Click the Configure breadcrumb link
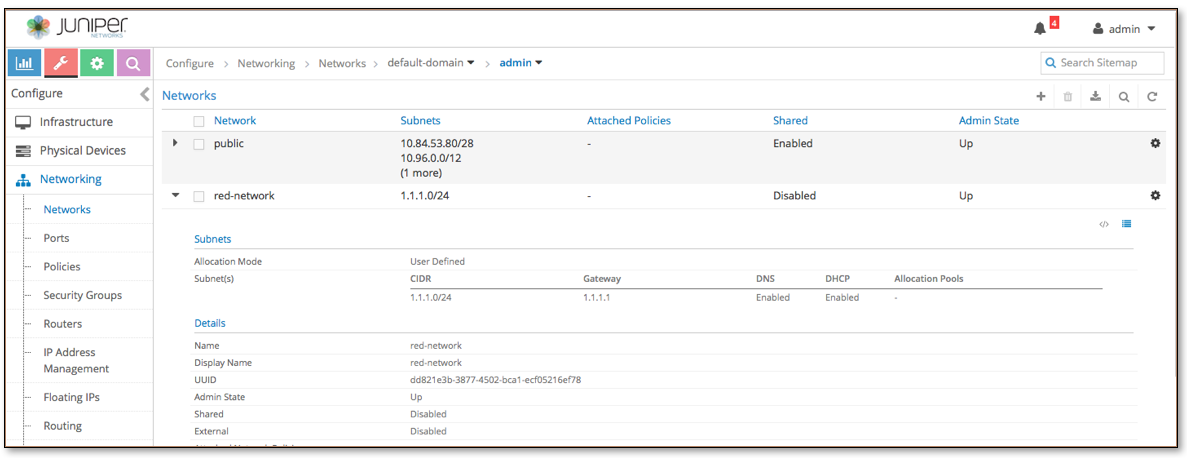This screenshot has height=458, width=1187. pos(190,64)
